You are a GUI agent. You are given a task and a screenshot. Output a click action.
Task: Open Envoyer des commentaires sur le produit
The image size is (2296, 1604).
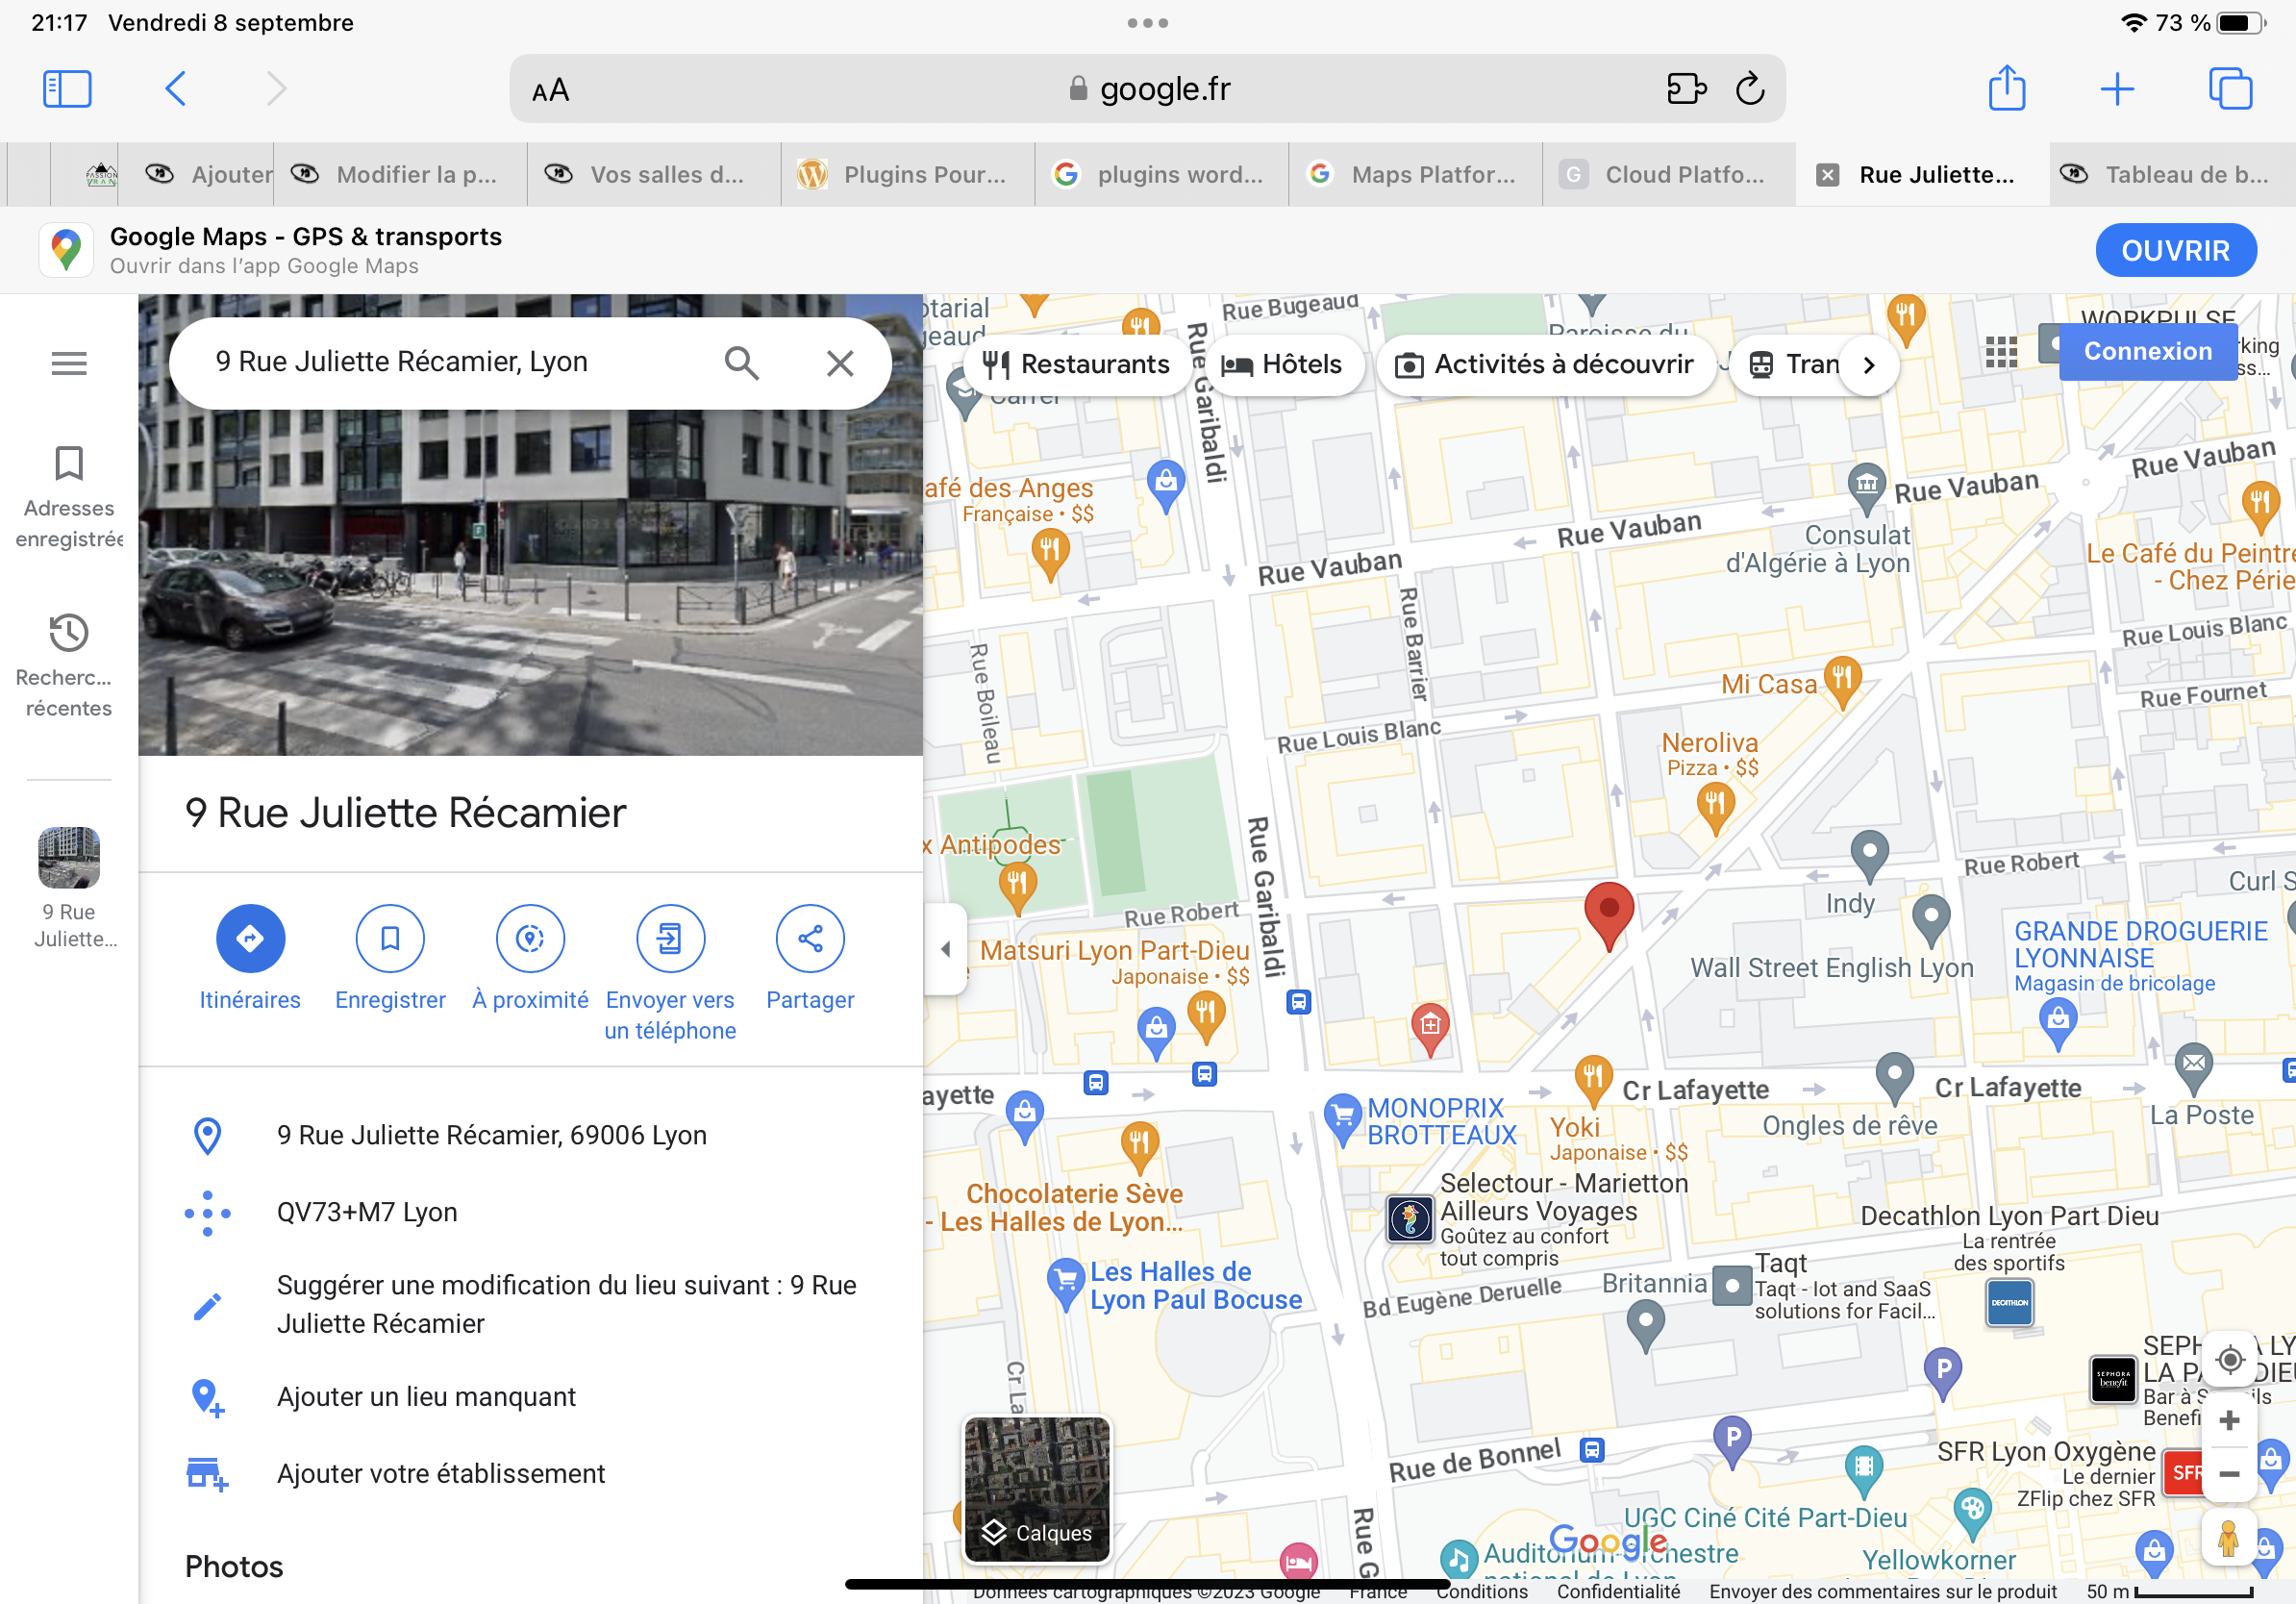[x=1883, y=1591]
